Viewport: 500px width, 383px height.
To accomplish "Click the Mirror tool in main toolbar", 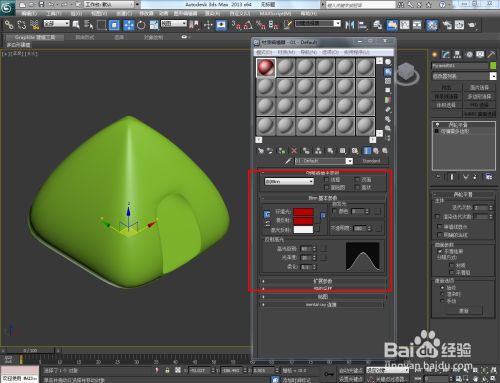I will 350,25.
